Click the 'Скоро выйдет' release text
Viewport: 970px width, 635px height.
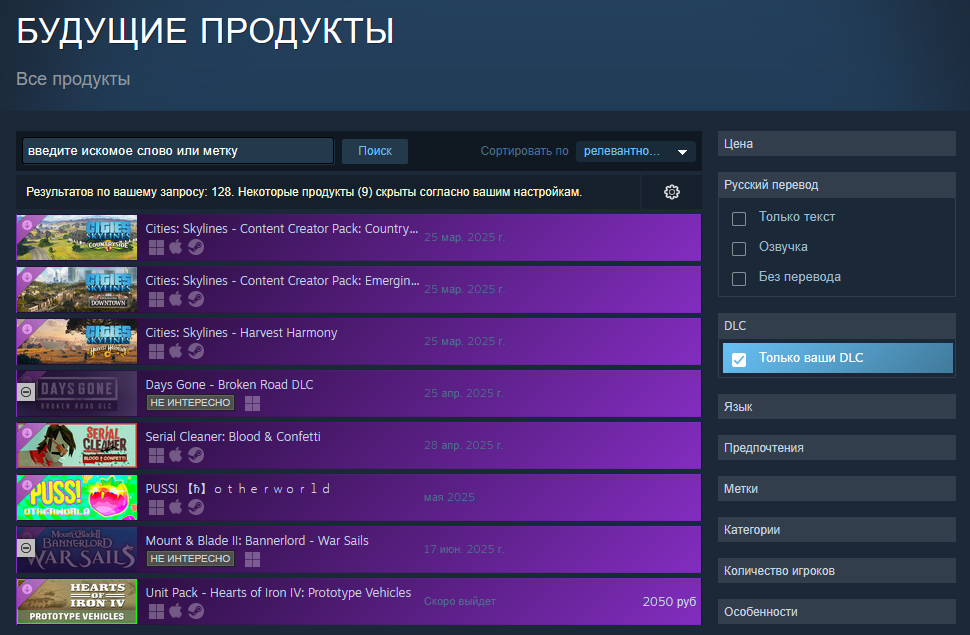coord(460,601)
